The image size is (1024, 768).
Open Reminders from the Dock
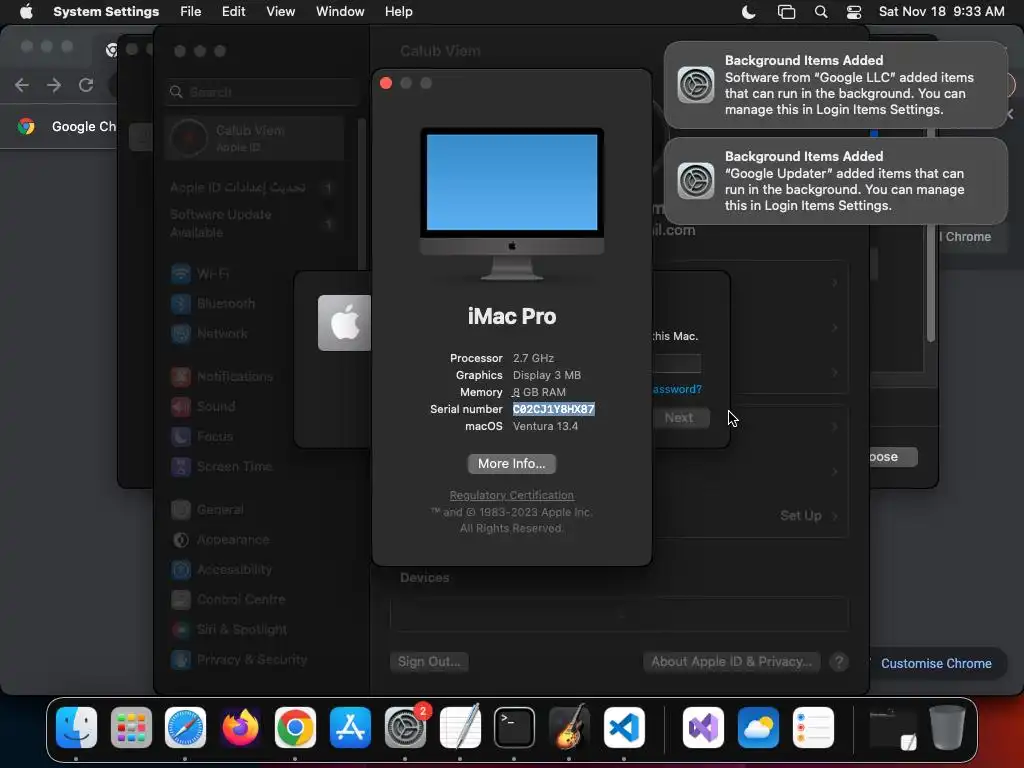[x=813, y=727]
